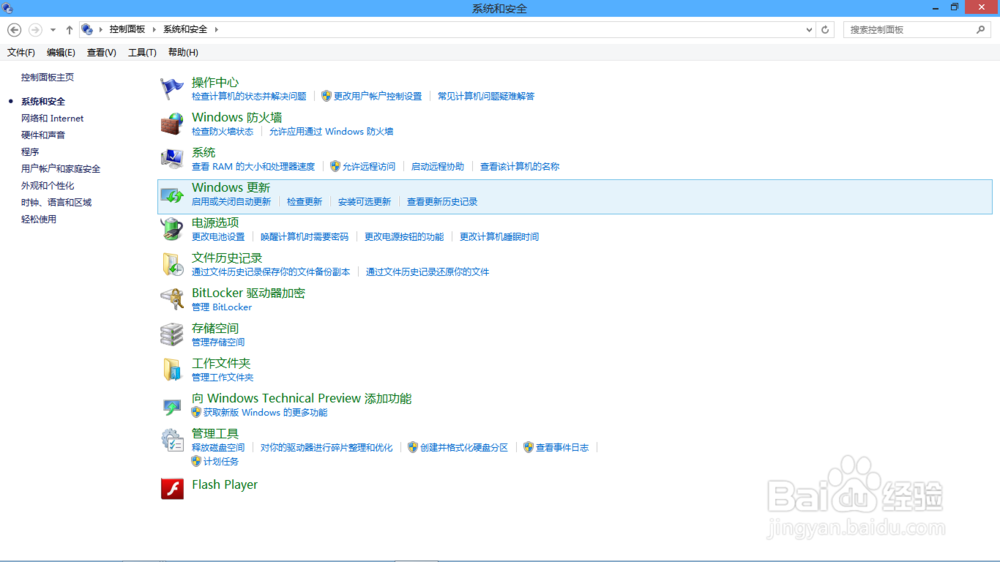Click the 文件历史记录 folder icon
Screen dimensions: 1000x562
(172, 263)
